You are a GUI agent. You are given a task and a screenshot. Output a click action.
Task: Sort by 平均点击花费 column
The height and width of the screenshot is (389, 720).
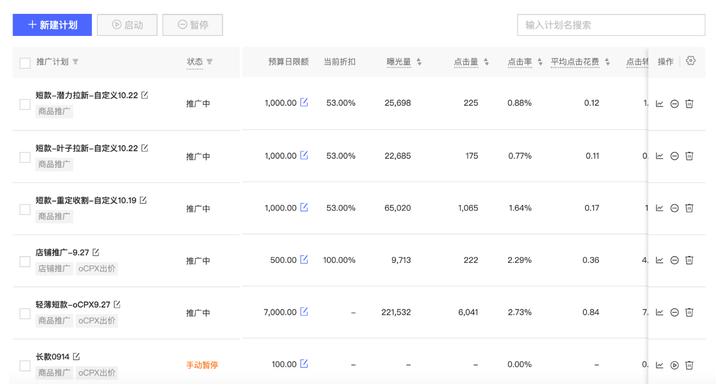pyautogui.click(x=608, y=62)
